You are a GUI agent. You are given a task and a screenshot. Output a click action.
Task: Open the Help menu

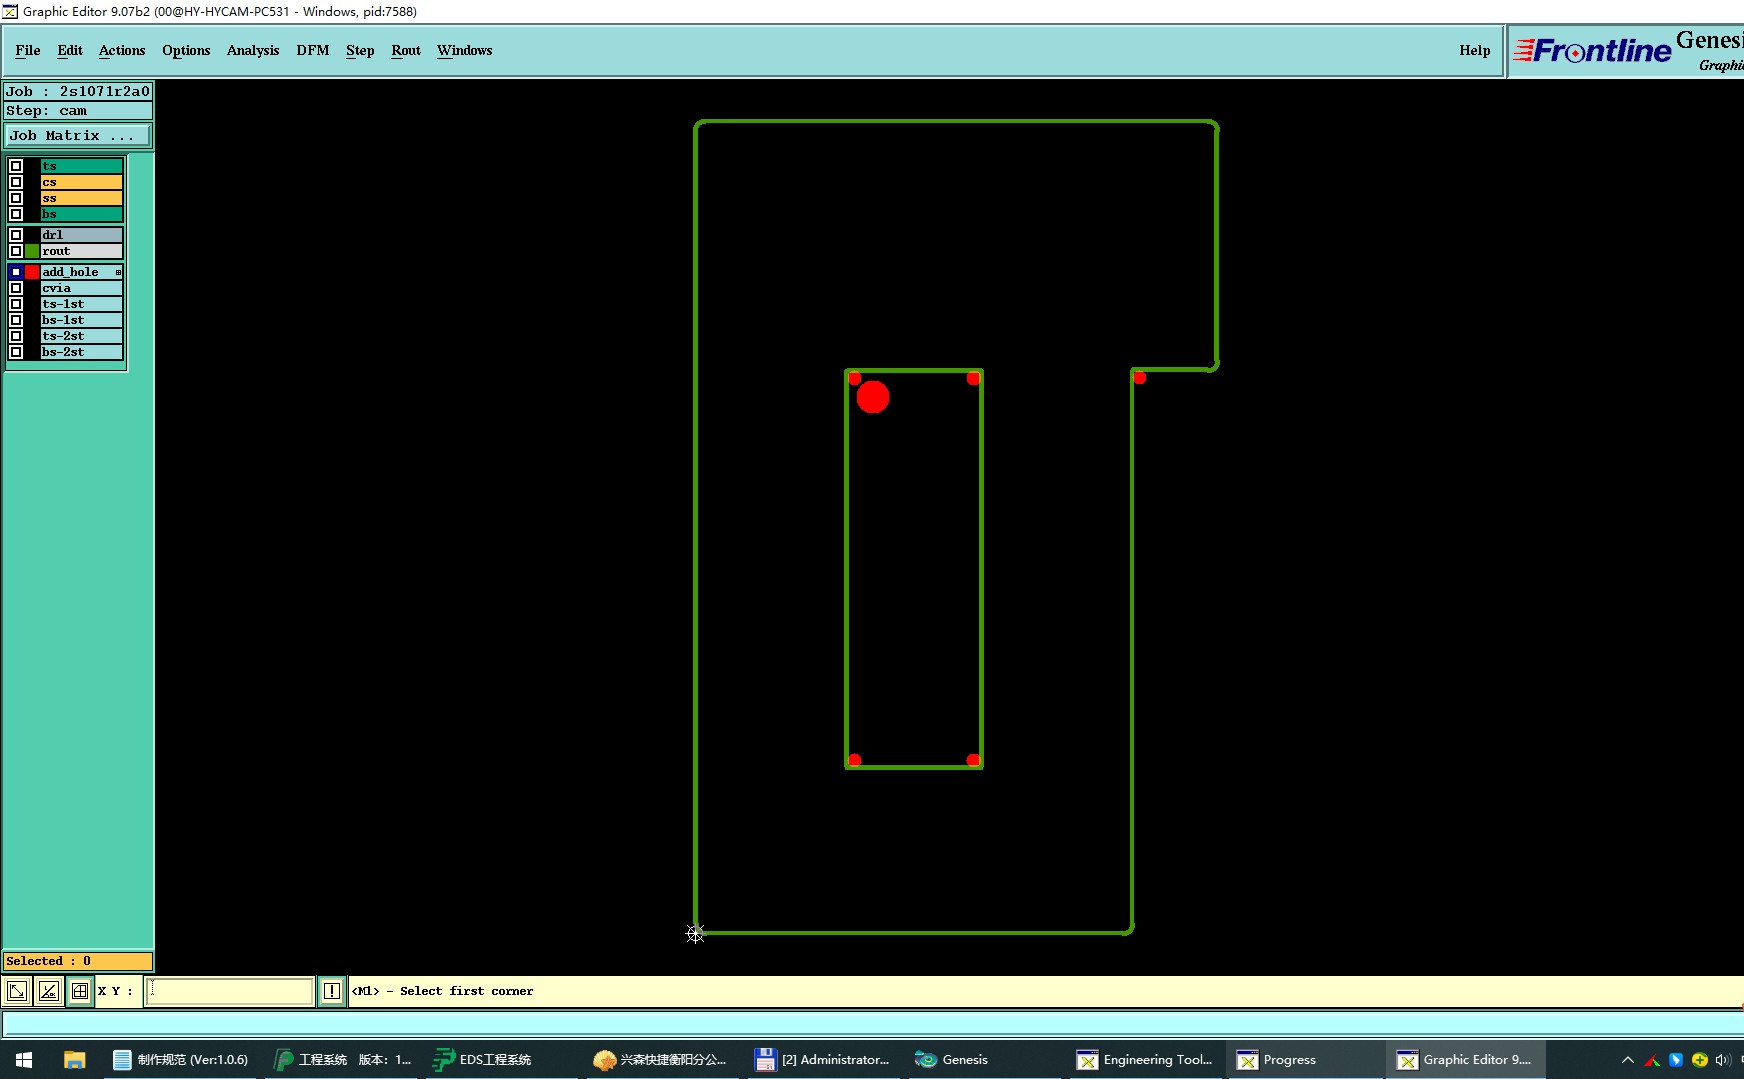point(1475,50)
